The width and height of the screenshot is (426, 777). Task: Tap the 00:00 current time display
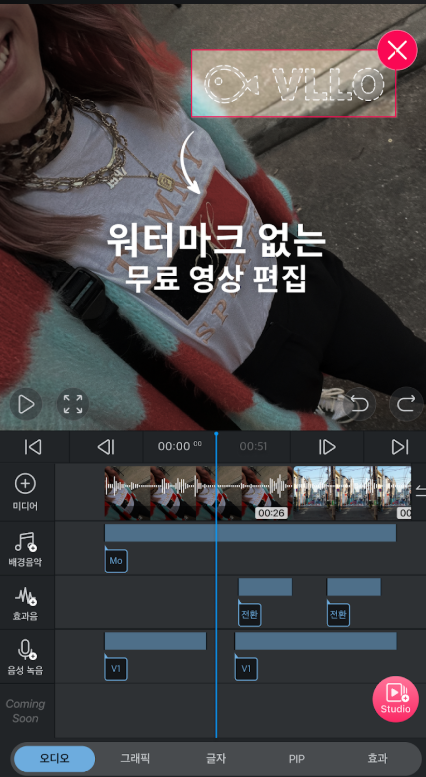point(179,446)
